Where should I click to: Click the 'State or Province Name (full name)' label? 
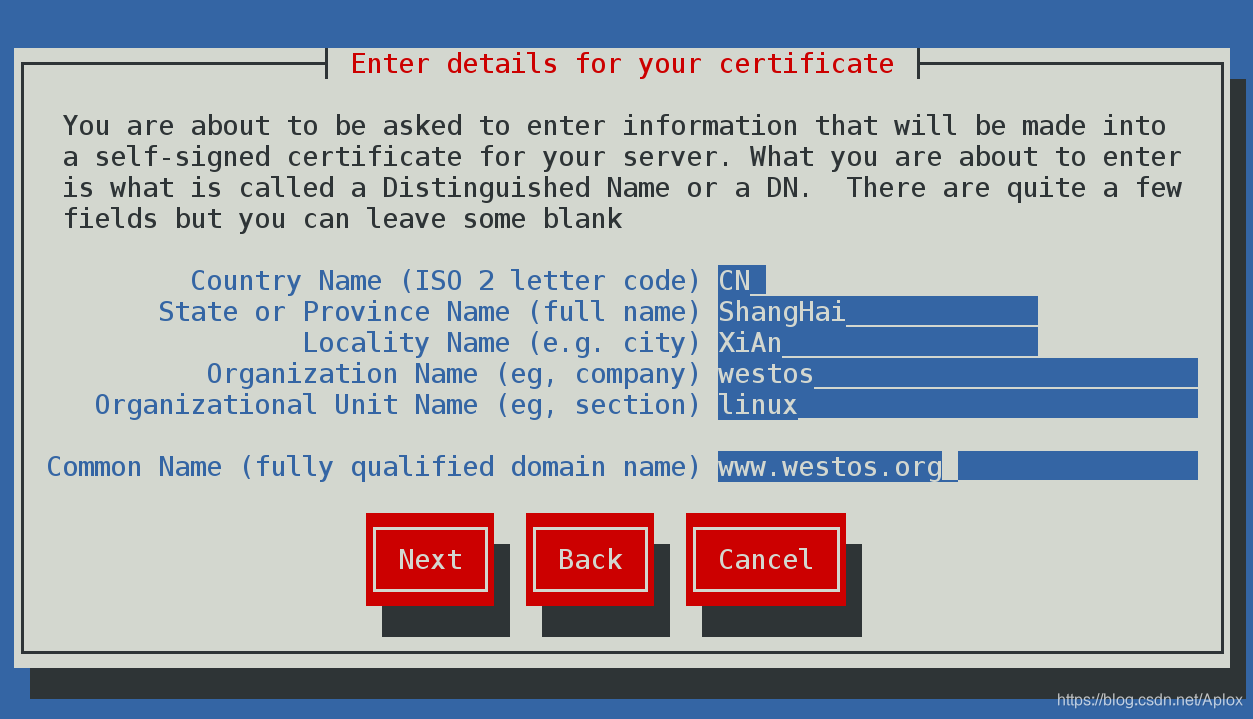(430, 312)
